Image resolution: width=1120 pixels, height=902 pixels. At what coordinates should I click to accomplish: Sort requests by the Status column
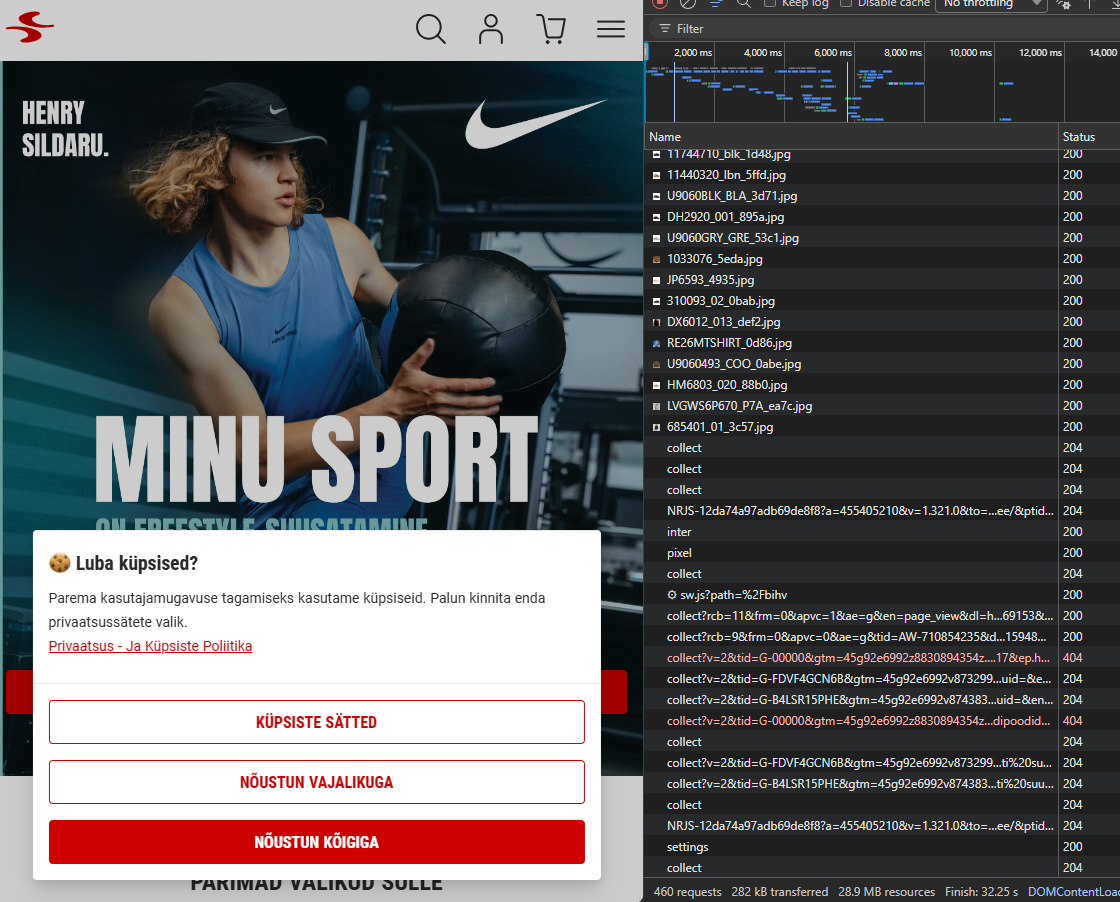(1089, 136)
